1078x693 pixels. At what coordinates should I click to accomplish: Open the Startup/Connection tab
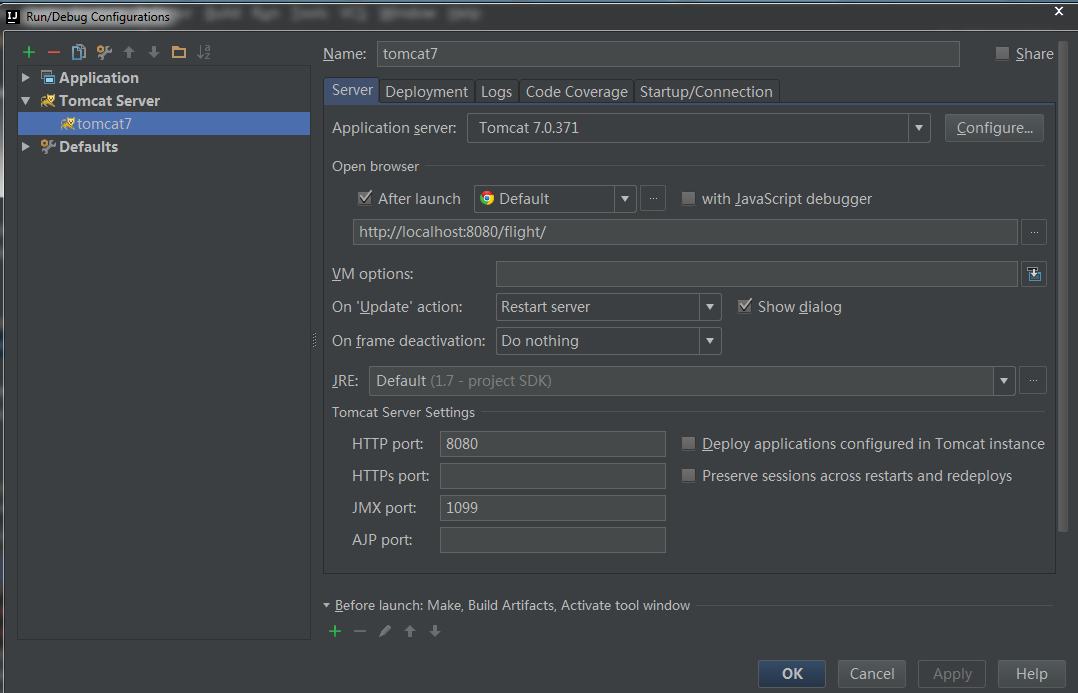(x=706, y=91)
